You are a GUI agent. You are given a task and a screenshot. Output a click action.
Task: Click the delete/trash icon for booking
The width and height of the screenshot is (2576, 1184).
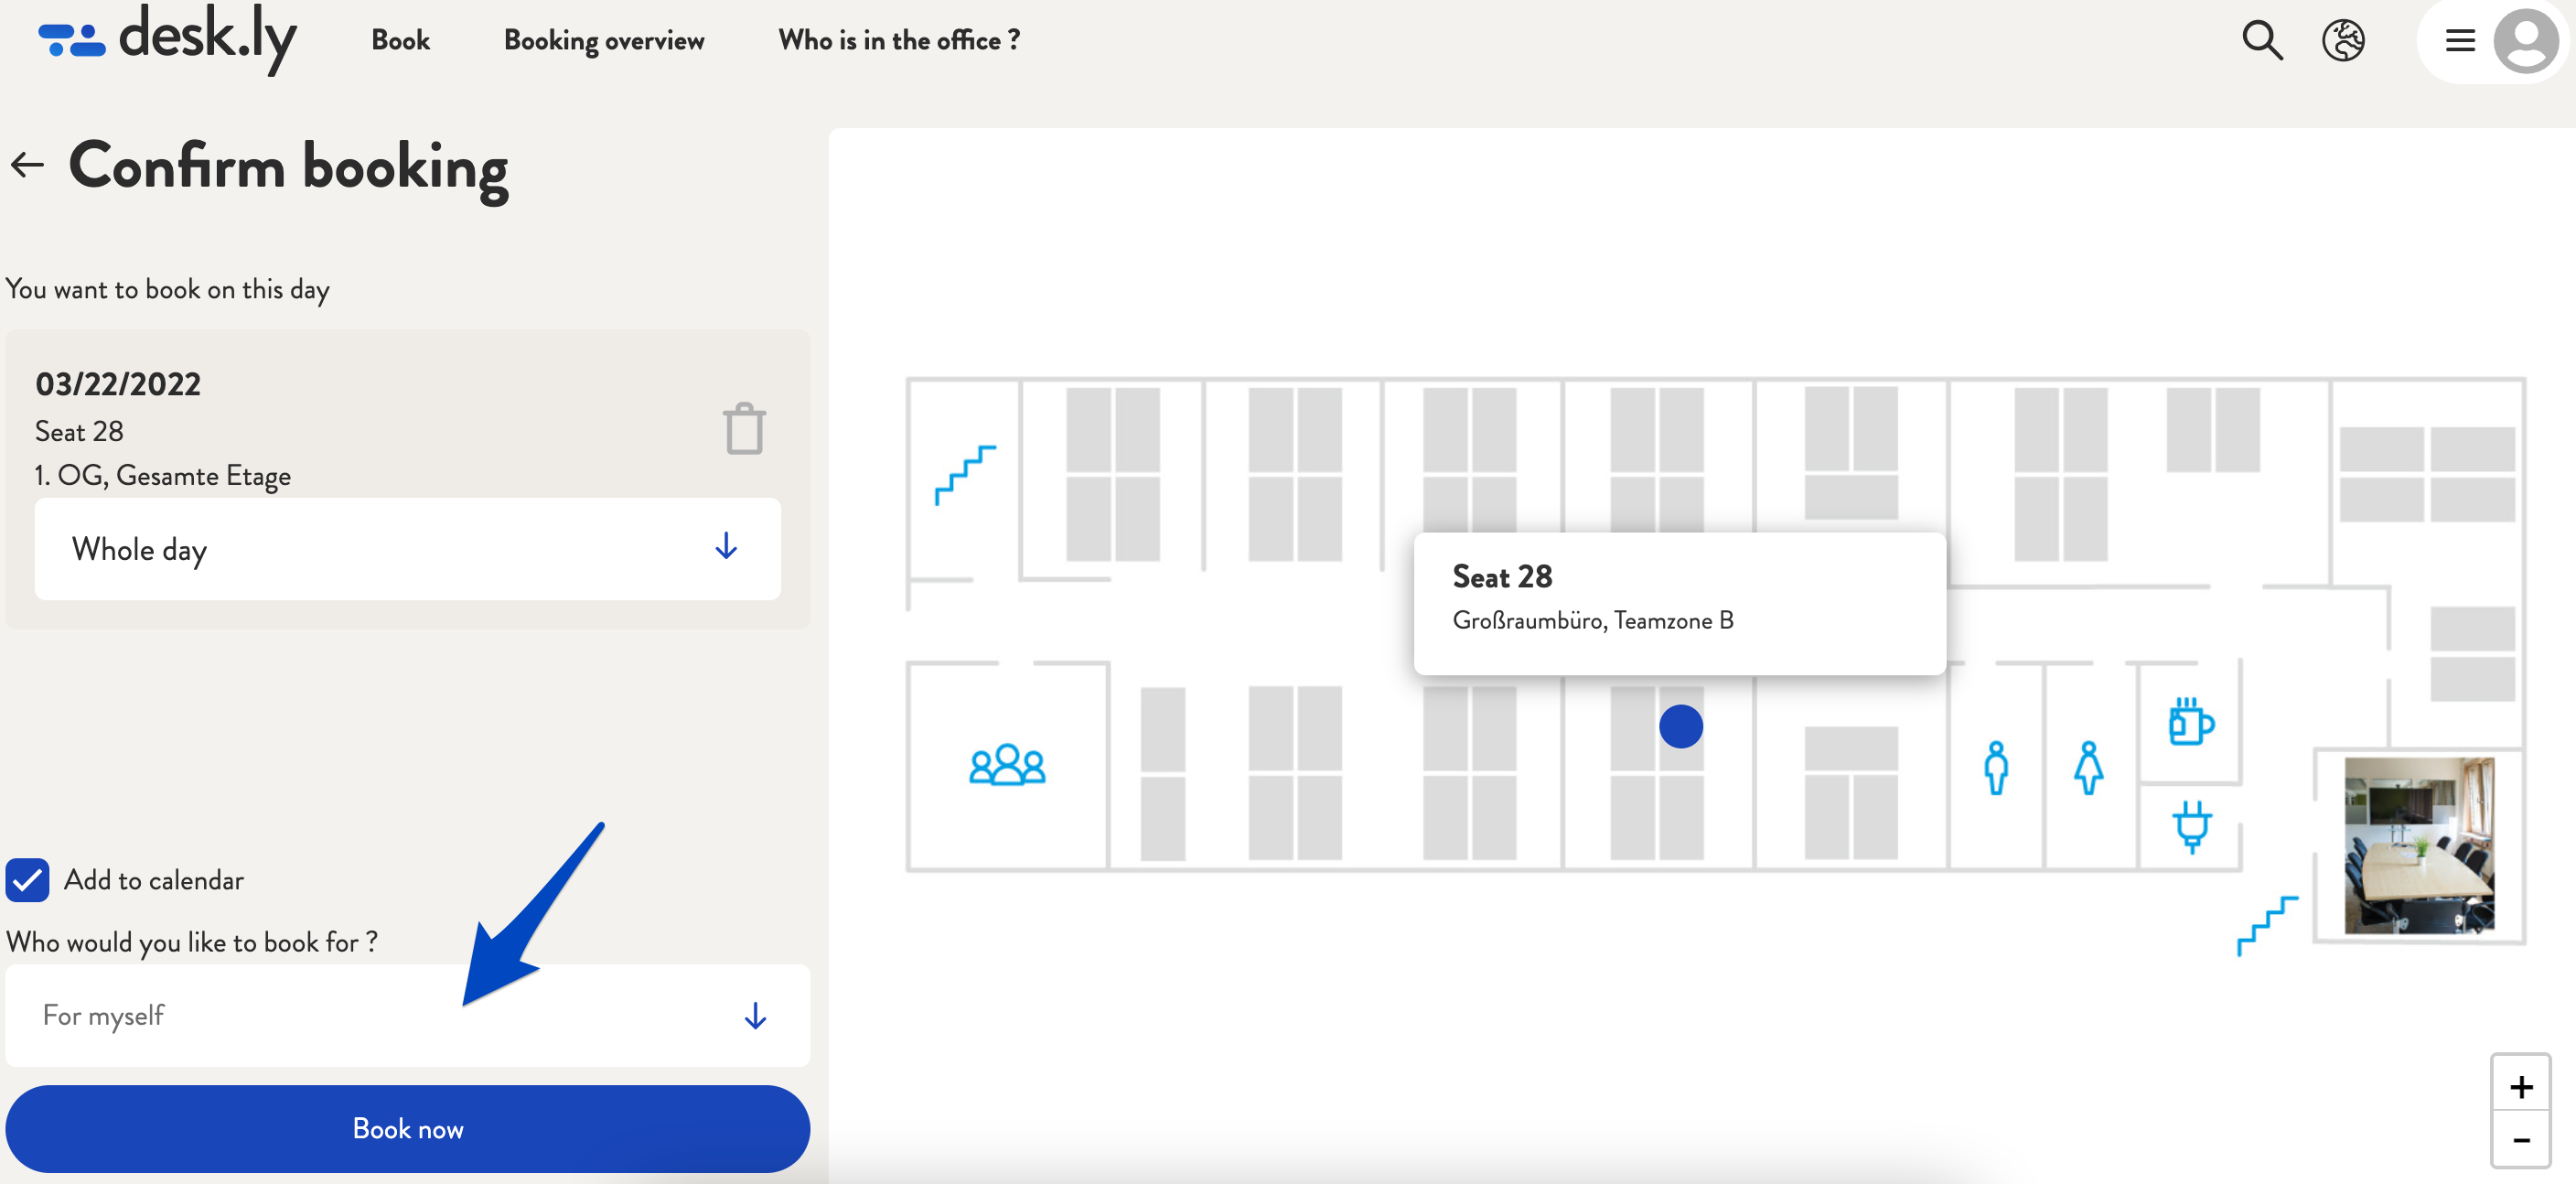(x=741, y=427)
